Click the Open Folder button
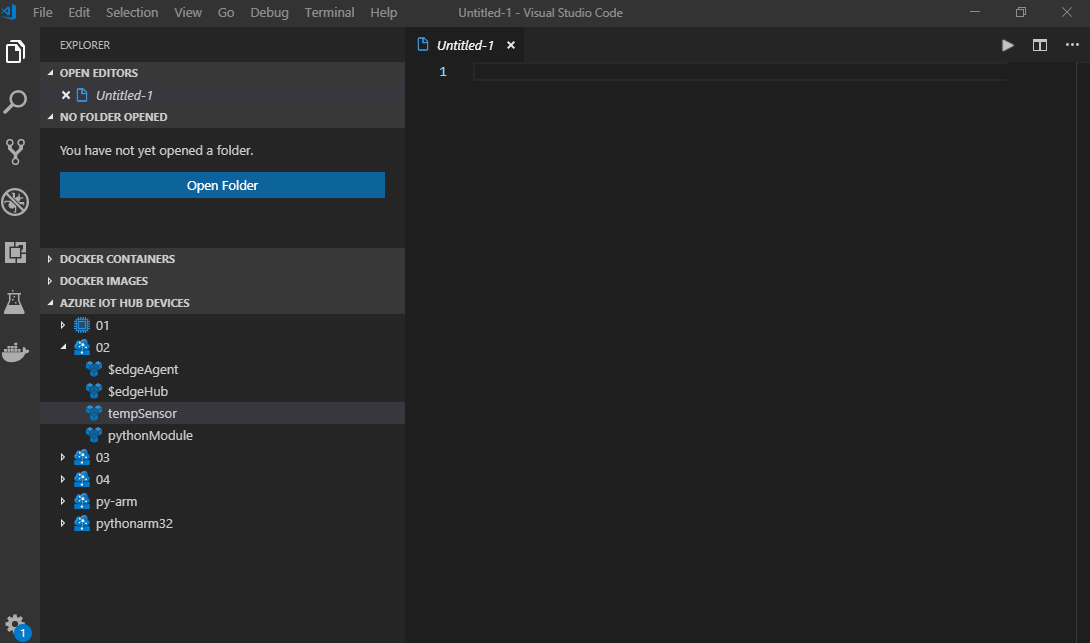Image resolution: width=1090 pixels, height=643 pixels. (222, 185)
